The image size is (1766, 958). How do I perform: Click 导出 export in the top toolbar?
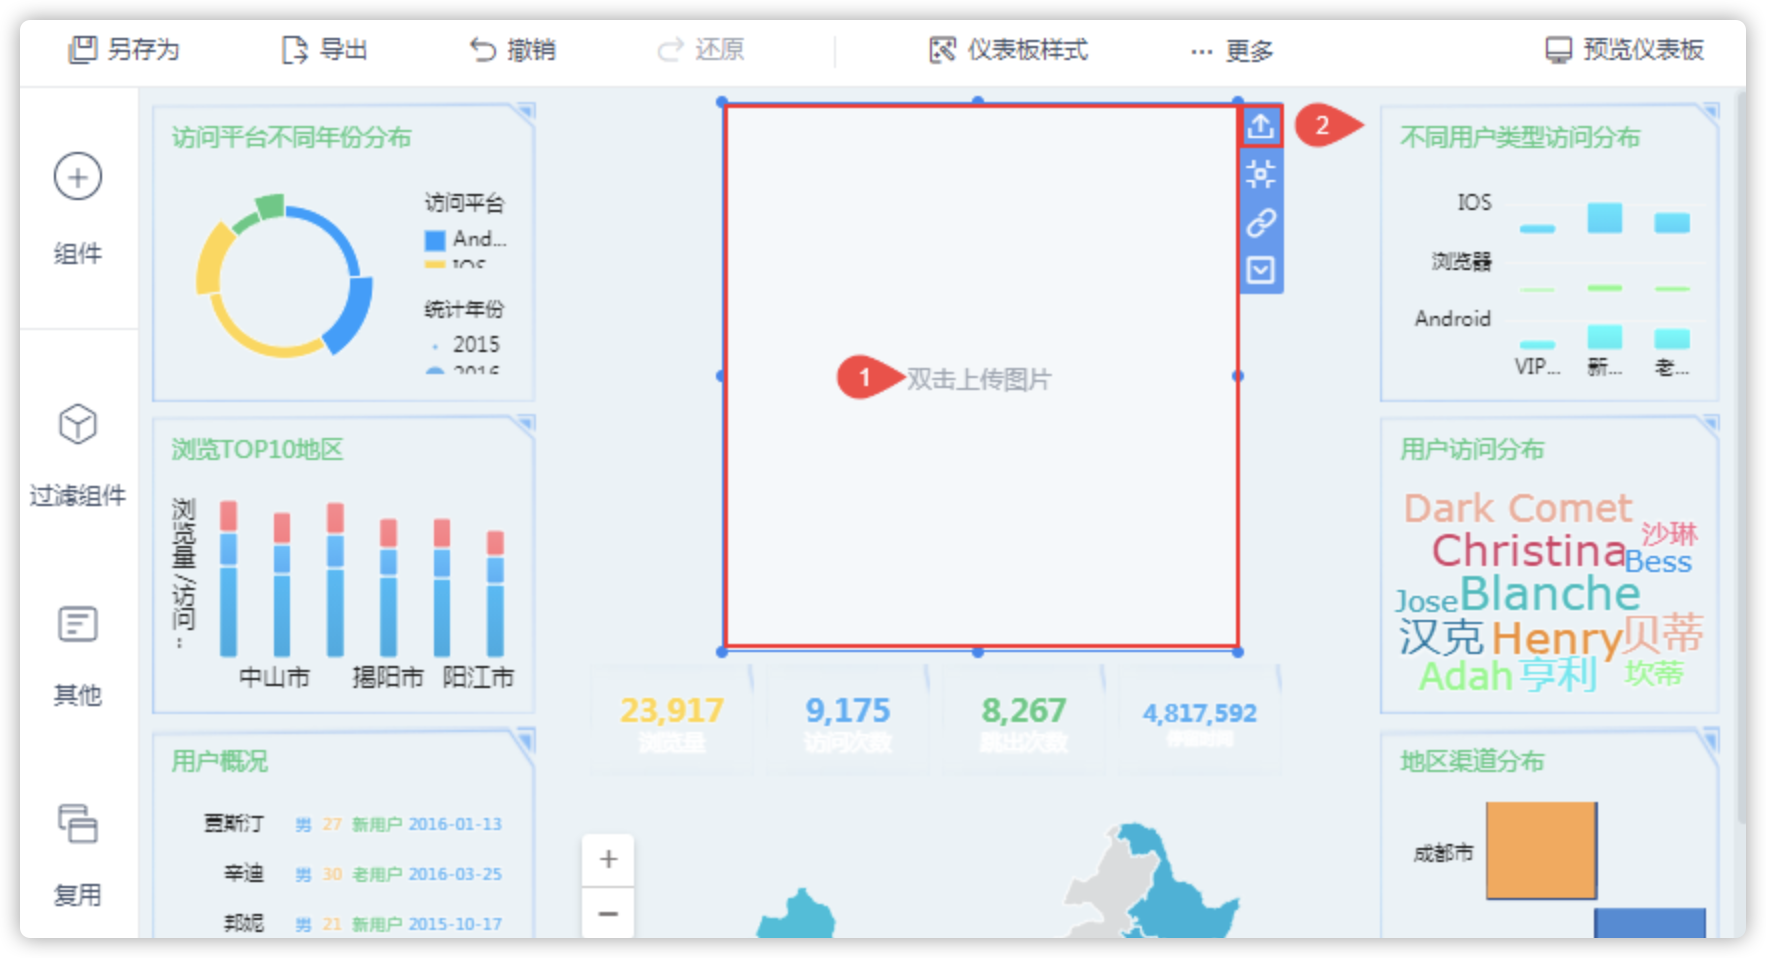tap(325, 49)
